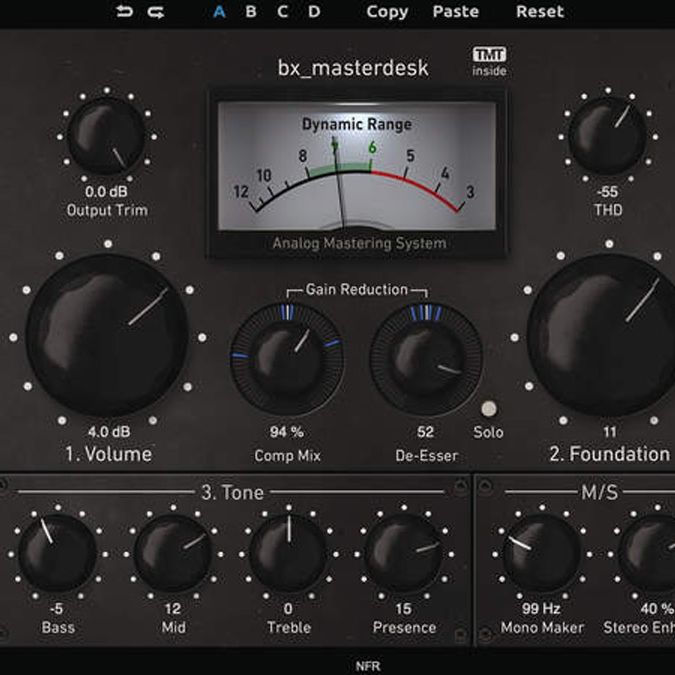Click the Output Trim knob
The width and height of the screenshot is (675, 675).
pyautogui.click(x=107, y=136)
